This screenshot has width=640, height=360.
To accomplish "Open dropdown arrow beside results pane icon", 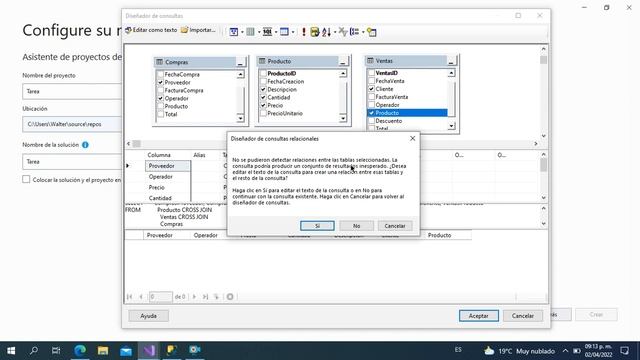I will pyautogui.click(x=293, y=32).
